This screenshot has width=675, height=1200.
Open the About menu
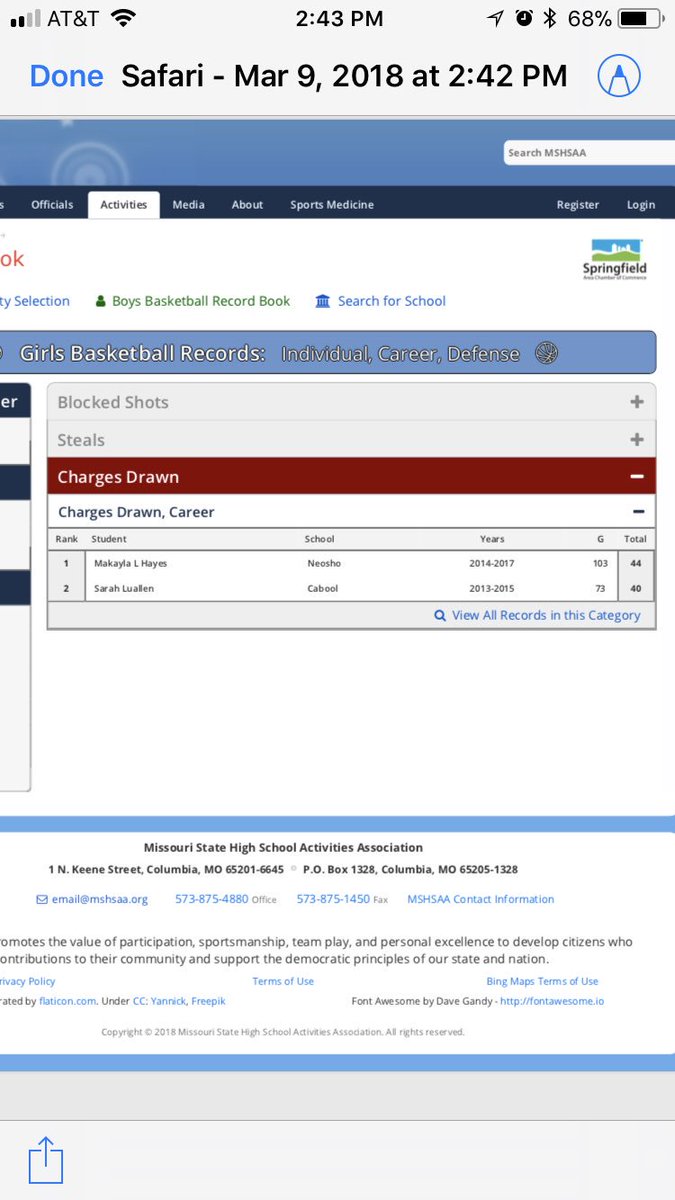click(x=247, y=204)
